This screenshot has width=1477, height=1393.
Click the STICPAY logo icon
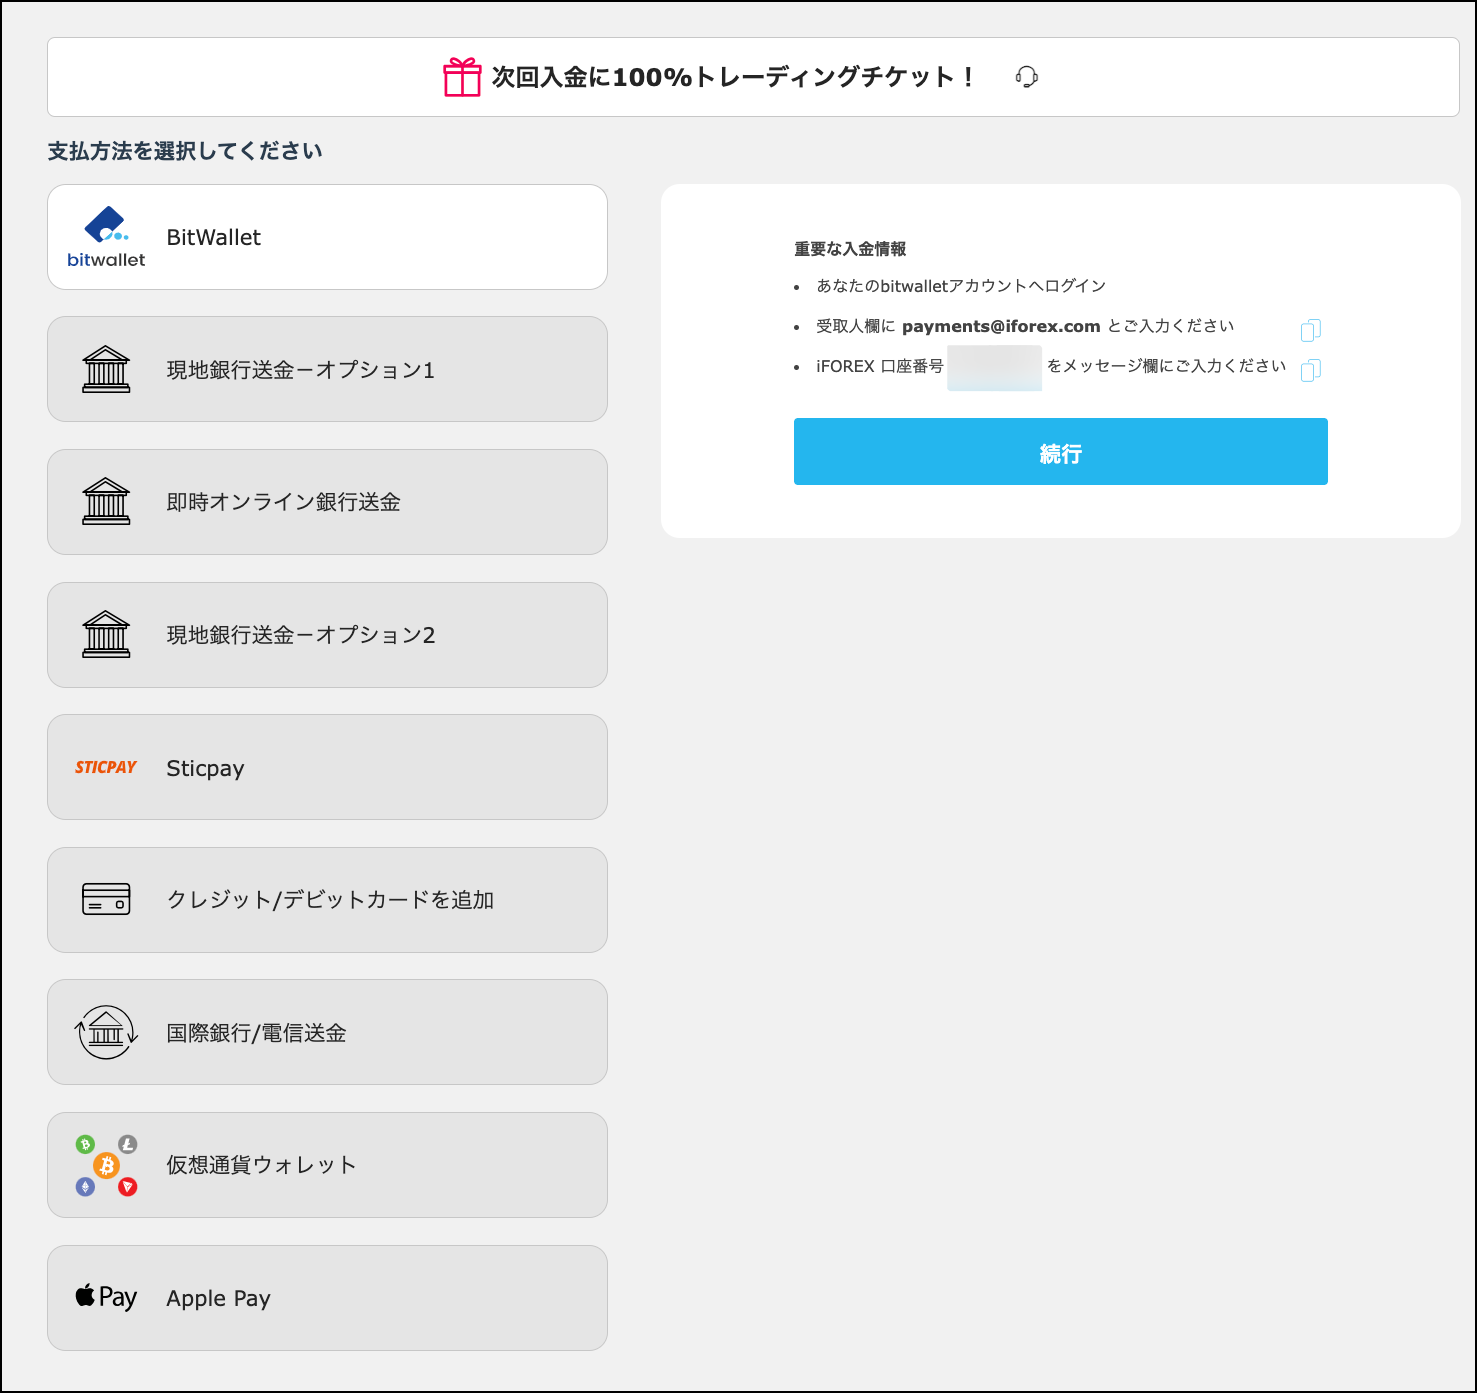(x=106, y=767)
